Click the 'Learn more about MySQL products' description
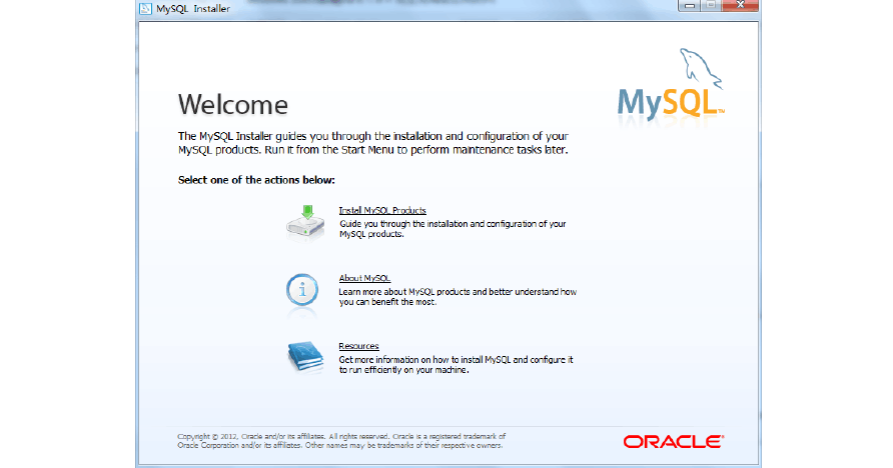Viewport: 893px width, 468px height. pyautogui.click(x=458, y=297)
